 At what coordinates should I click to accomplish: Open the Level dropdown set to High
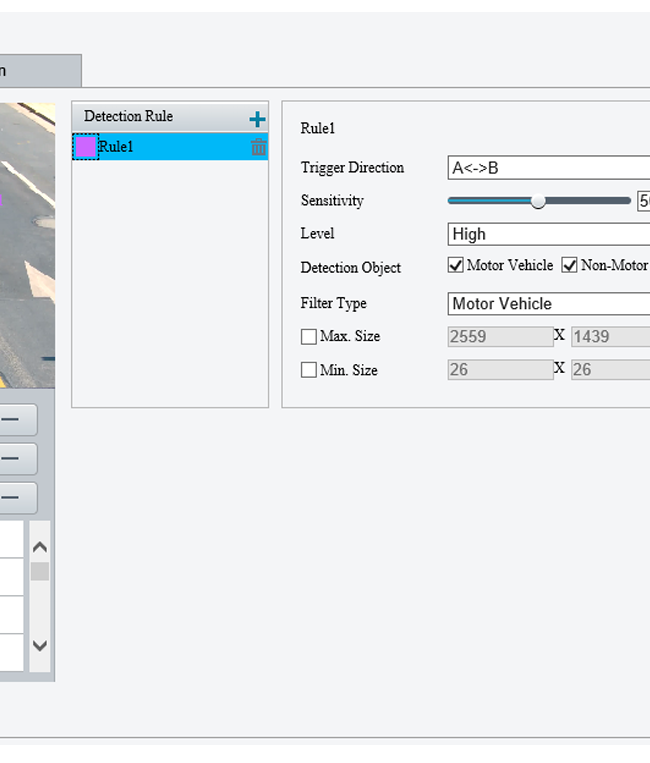[548, 234]
